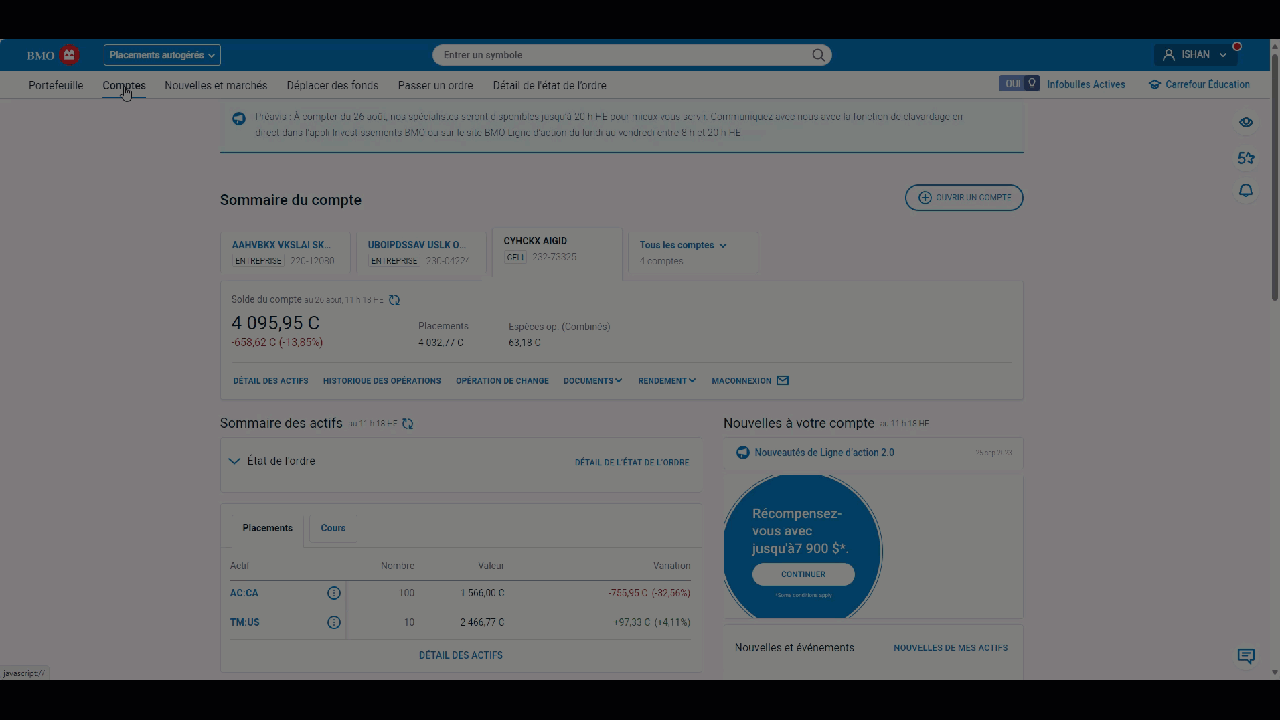Viewport: 1280px width, 720px height.
Task: Click CONTINUER button in promo
Action: [x=803, y=574]
